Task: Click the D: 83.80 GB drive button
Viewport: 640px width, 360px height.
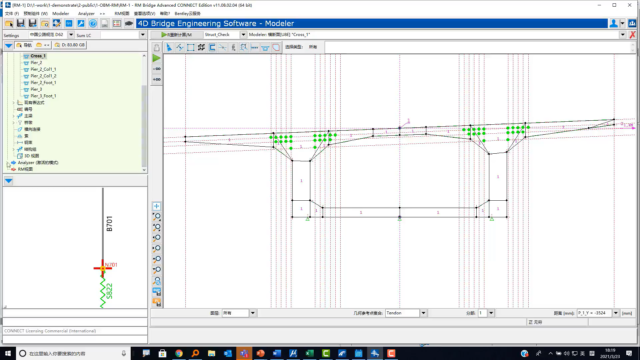Action: point(70,45)
